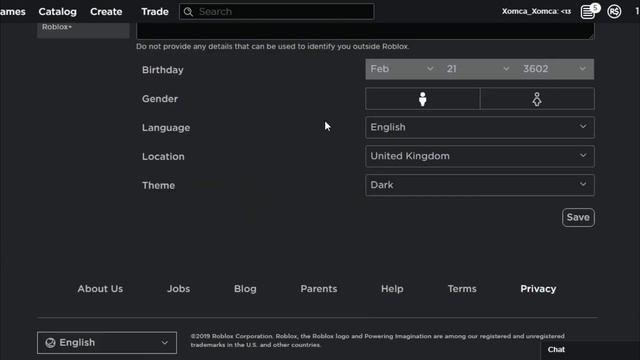Select the male gender icon
640x360 pixels.
pos(422,99)
